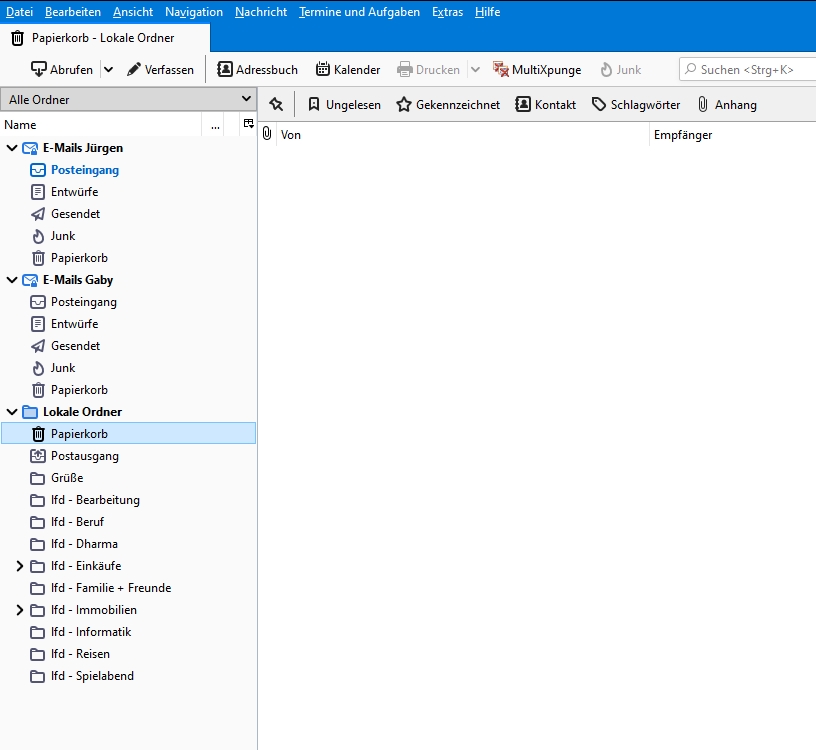Toggle the Schlagwörter filter
This screenshot has width=816, height=750.
tap(636, 105)
